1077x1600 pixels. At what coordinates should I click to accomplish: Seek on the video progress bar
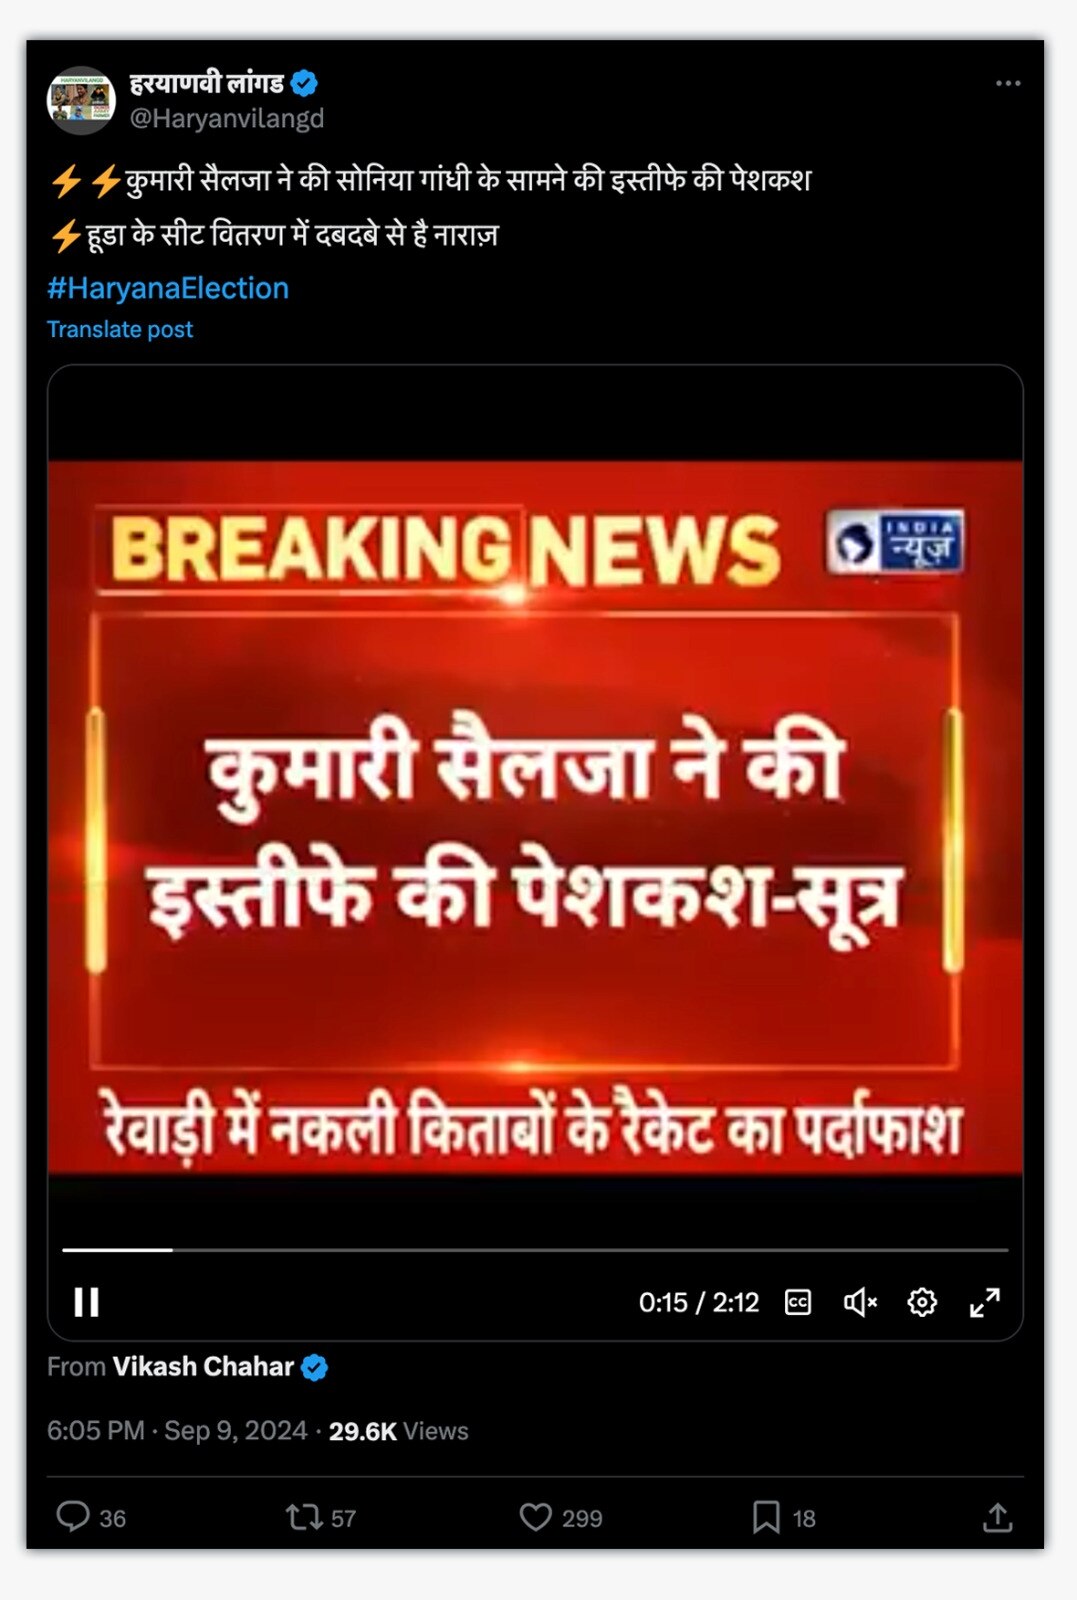pyautogui.click(x=535, y=1250)
